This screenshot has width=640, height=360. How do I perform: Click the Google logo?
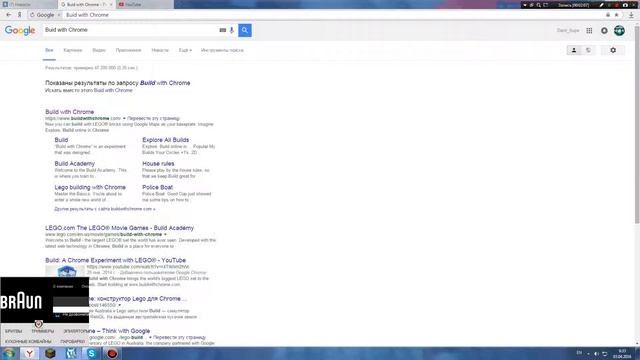(20, 31)
